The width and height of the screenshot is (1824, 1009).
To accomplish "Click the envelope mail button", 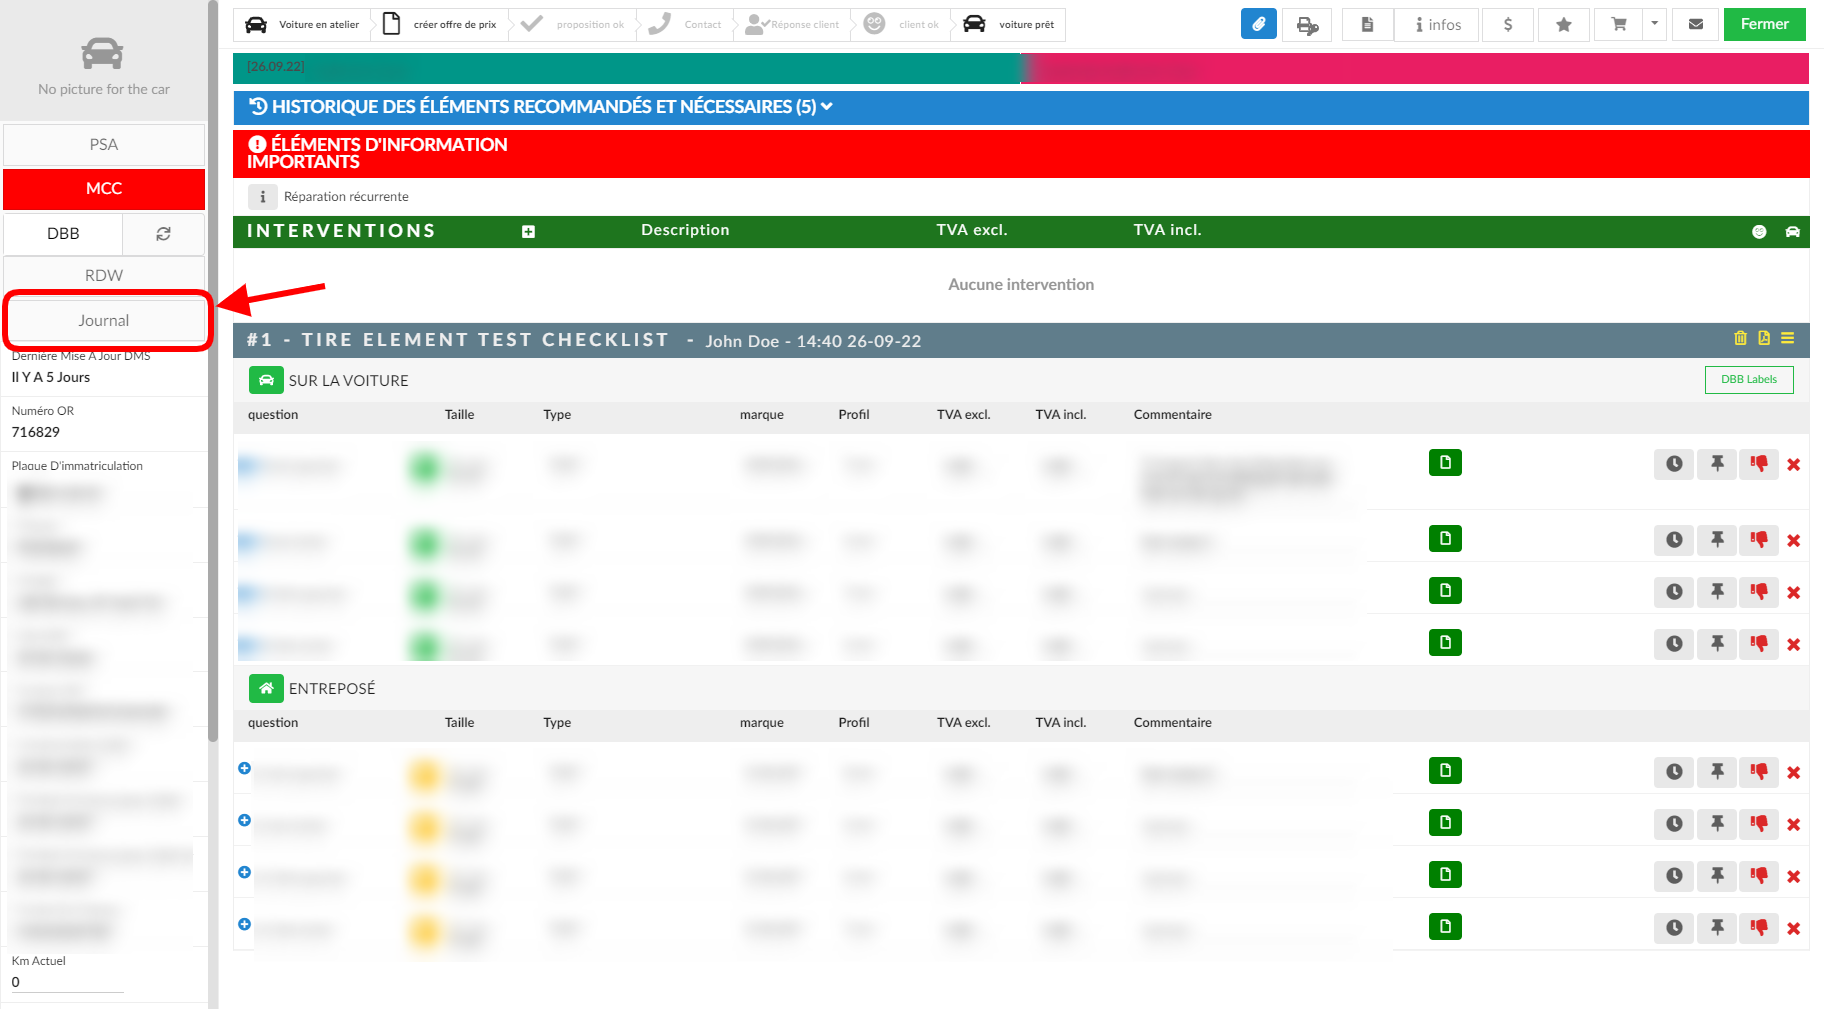I will coord(1696,24).
